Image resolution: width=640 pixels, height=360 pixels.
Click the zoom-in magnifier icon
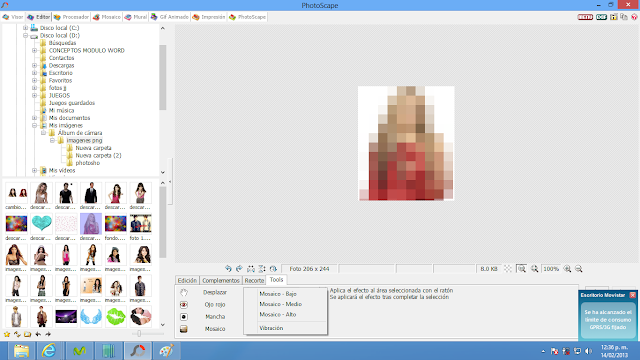pos(567,269)
